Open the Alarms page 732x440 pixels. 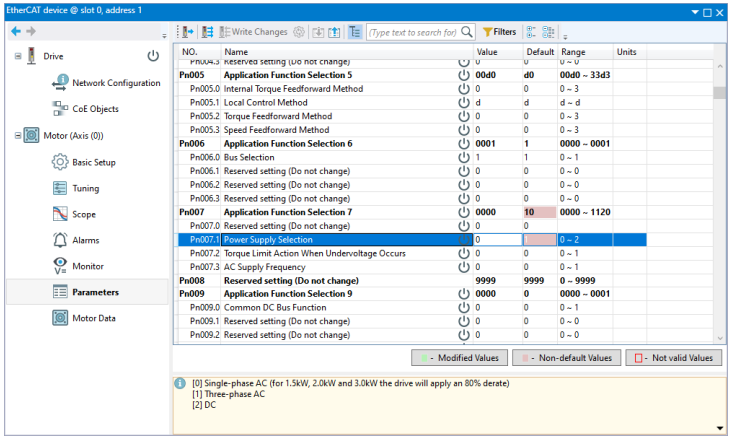click(x=85, y=240)
